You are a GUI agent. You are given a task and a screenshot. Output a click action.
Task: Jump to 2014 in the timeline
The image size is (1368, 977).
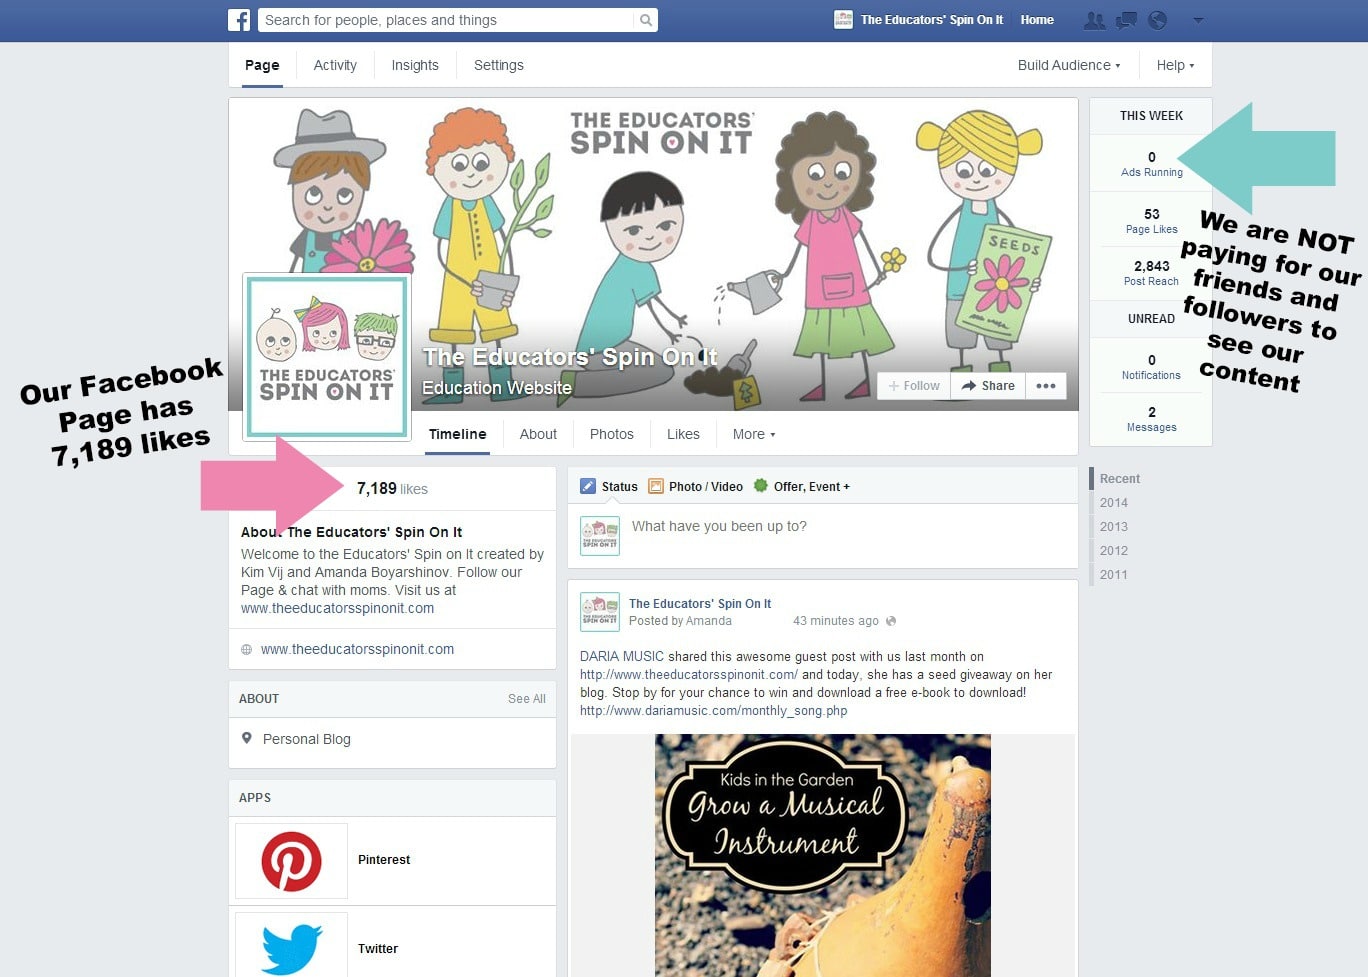click(x=1114, y=503)
